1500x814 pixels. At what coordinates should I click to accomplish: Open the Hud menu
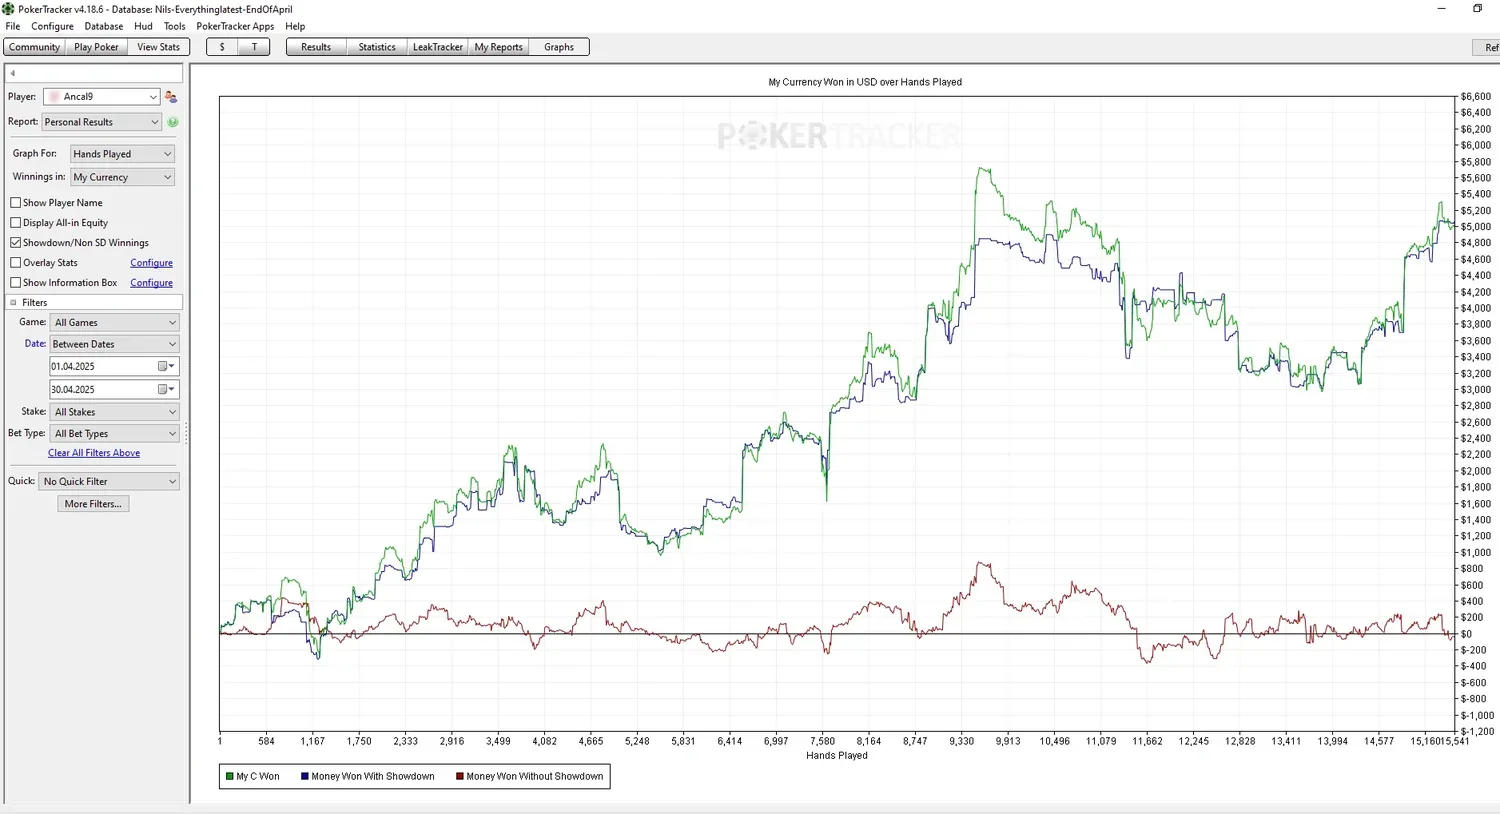143,26
